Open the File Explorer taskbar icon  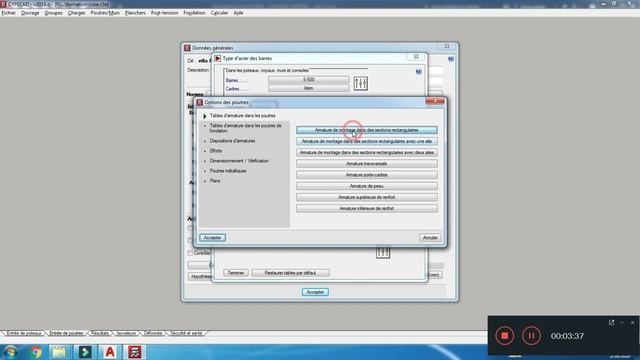(x=60, y=352)
